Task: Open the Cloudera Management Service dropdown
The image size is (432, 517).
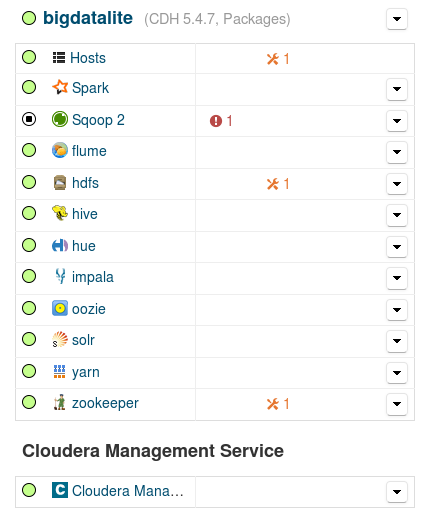Action: click(x=397, y=492)
